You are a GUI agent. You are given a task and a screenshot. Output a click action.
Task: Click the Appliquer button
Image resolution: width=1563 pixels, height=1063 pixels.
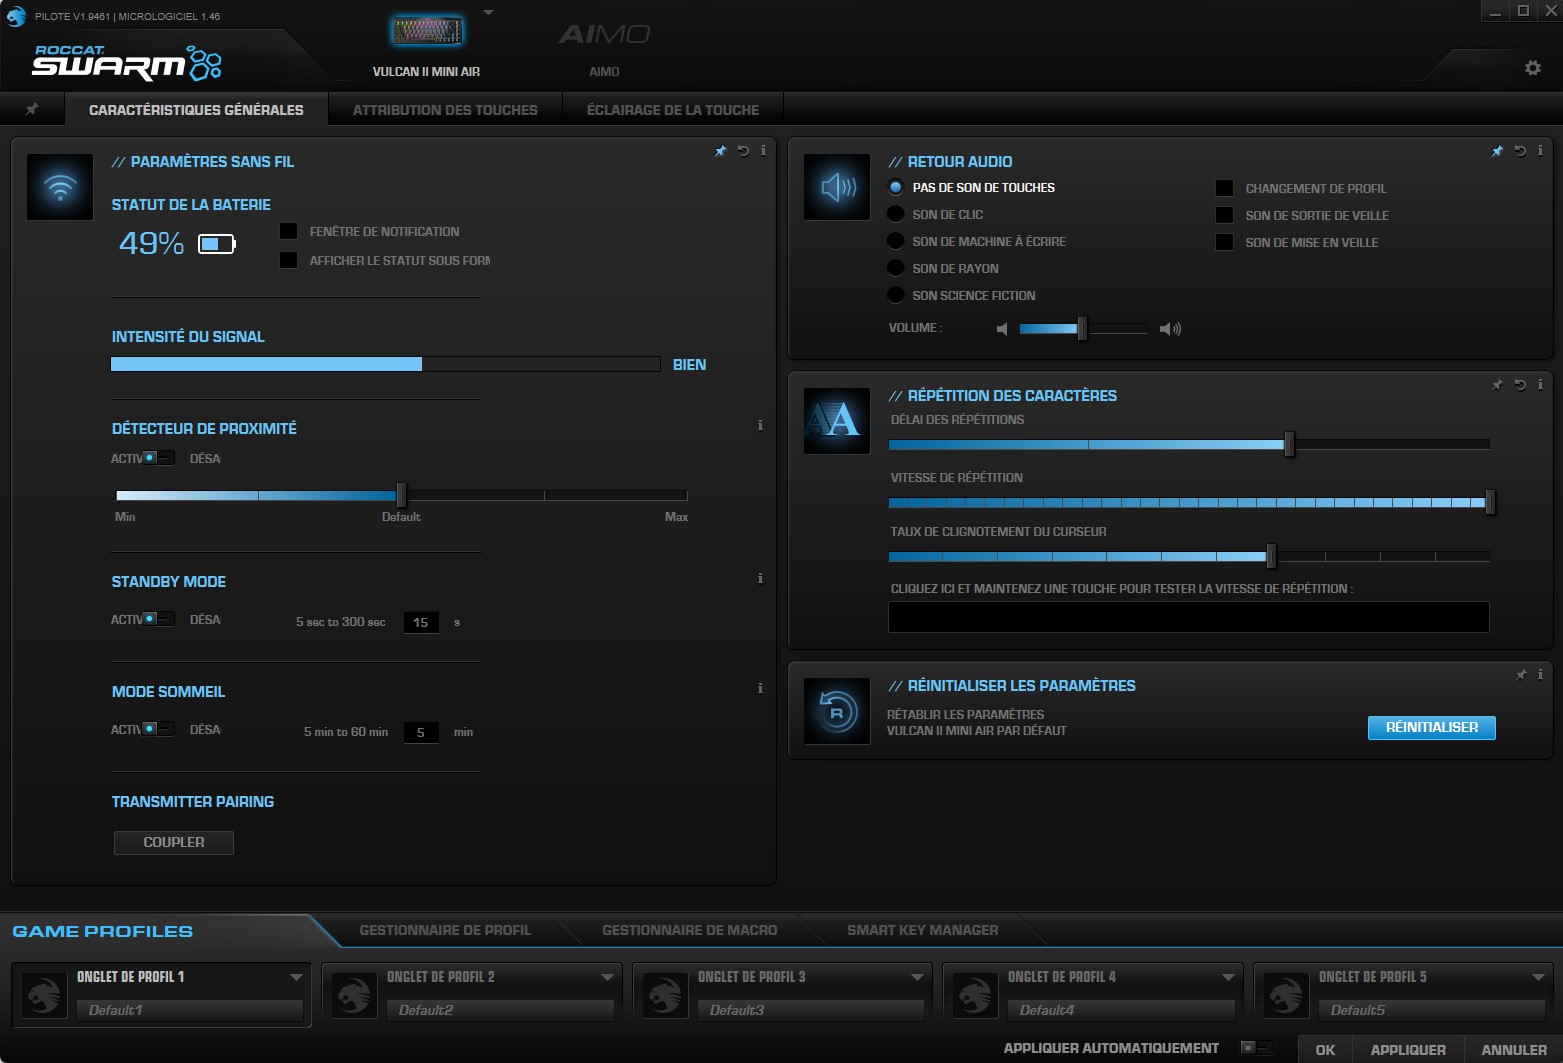1408,1049
